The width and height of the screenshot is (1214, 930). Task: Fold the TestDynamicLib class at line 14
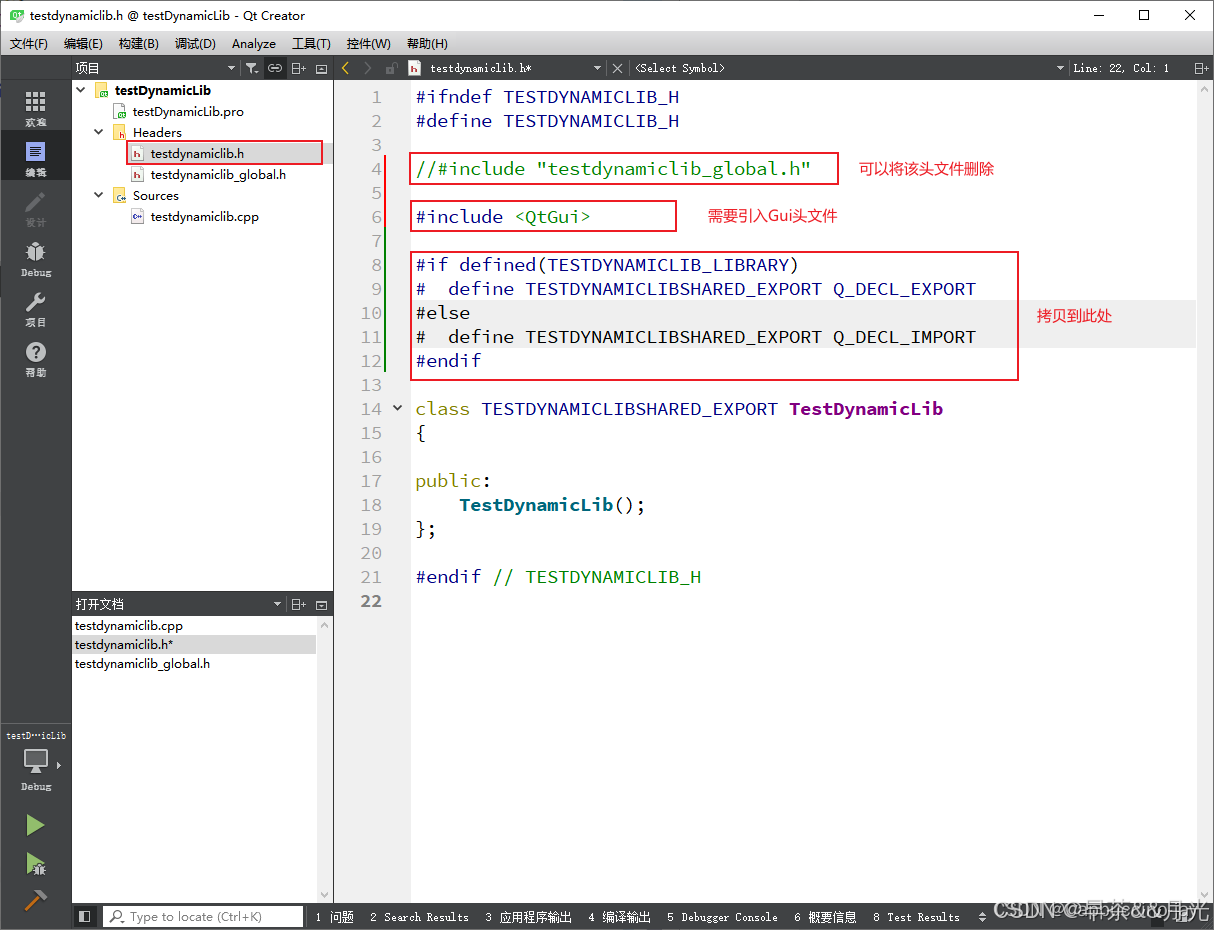click(397, 408)
